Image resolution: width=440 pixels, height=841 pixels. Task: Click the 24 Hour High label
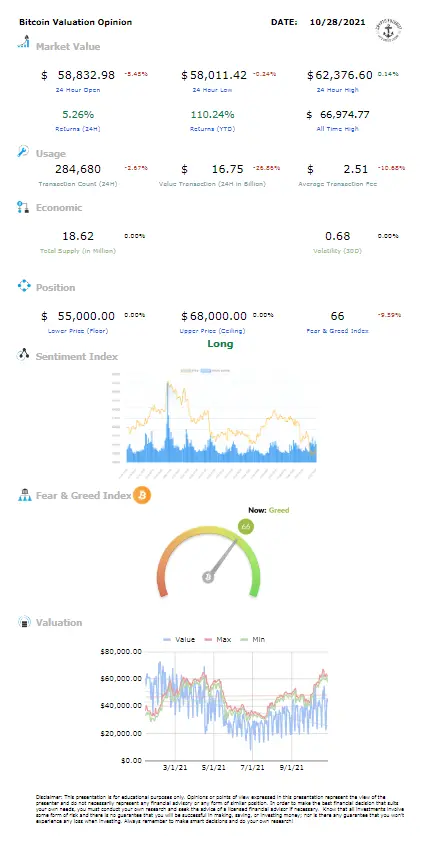coord(336,90)
